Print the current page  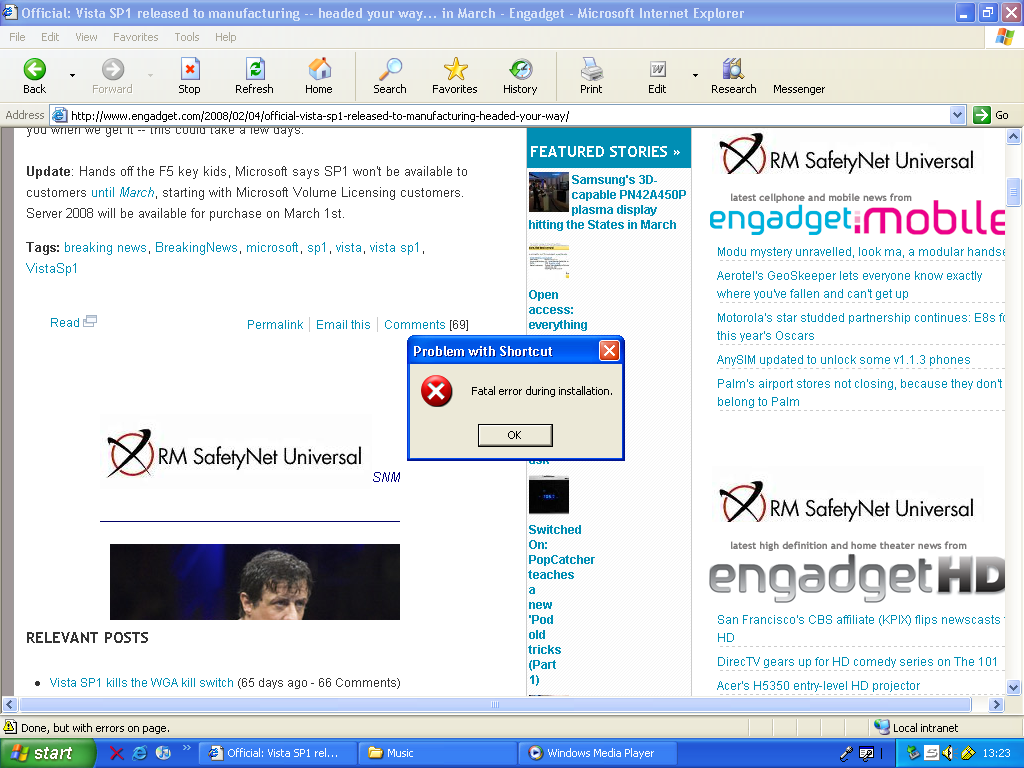click(591, 76)
